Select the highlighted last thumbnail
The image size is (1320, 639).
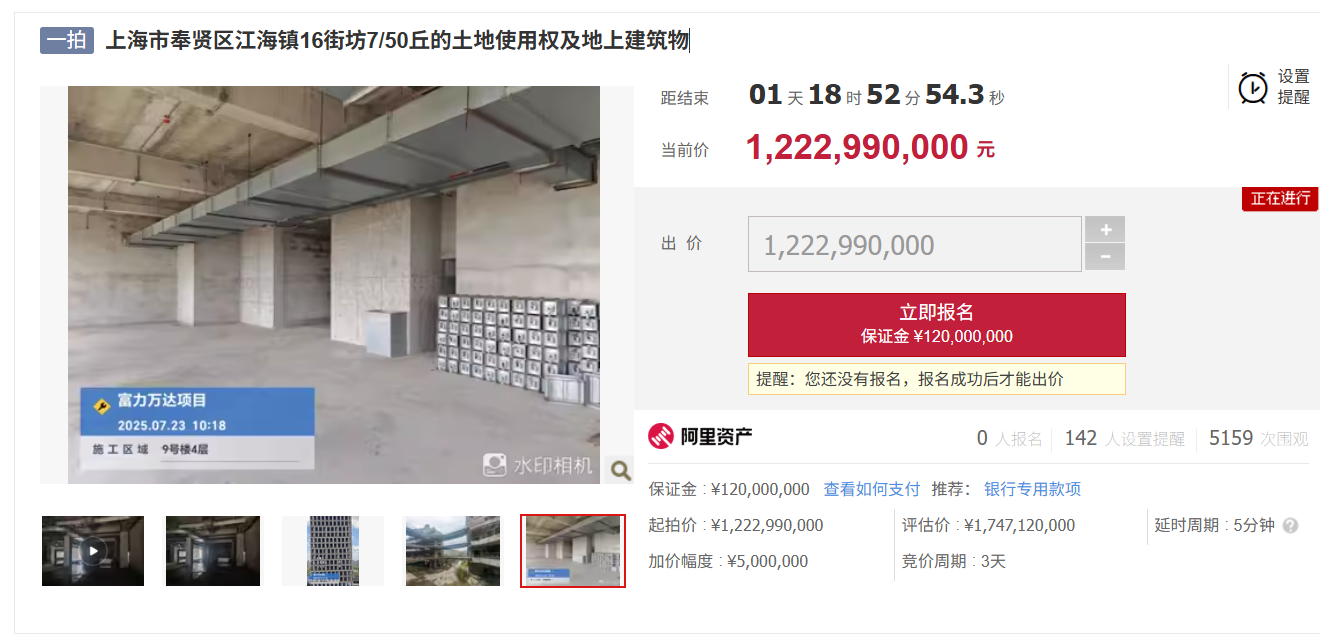(x=573, y=551)
